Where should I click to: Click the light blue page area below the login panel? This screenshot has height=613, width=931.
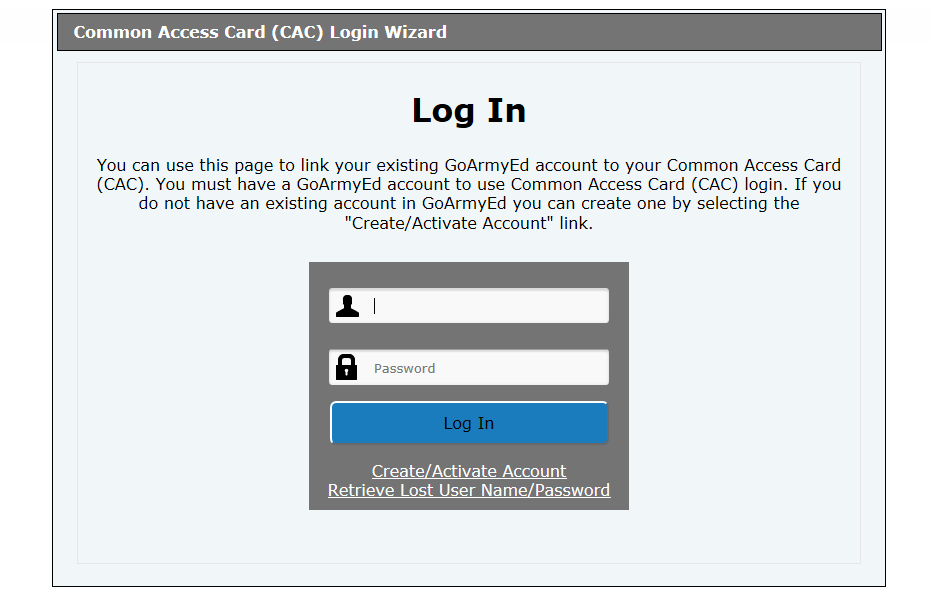tap(469, 536)
